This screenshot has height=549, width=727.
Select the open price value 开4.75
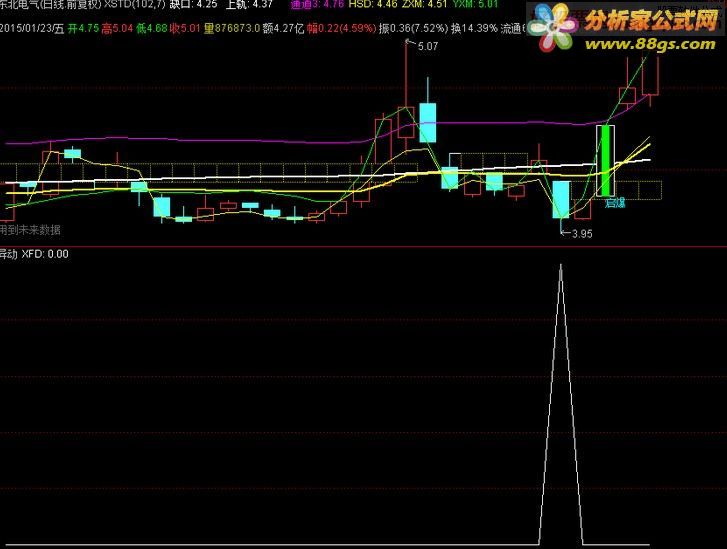point(83,29)
